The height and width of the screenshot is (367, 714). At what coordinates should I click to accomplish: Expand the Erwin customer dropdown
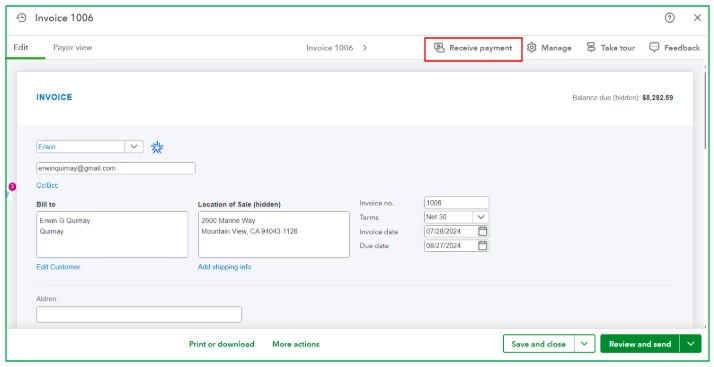(134, 147)
